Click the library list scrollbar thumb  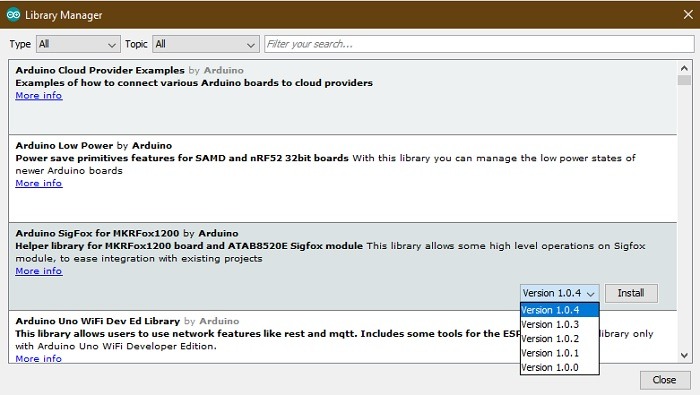point(684,80)
